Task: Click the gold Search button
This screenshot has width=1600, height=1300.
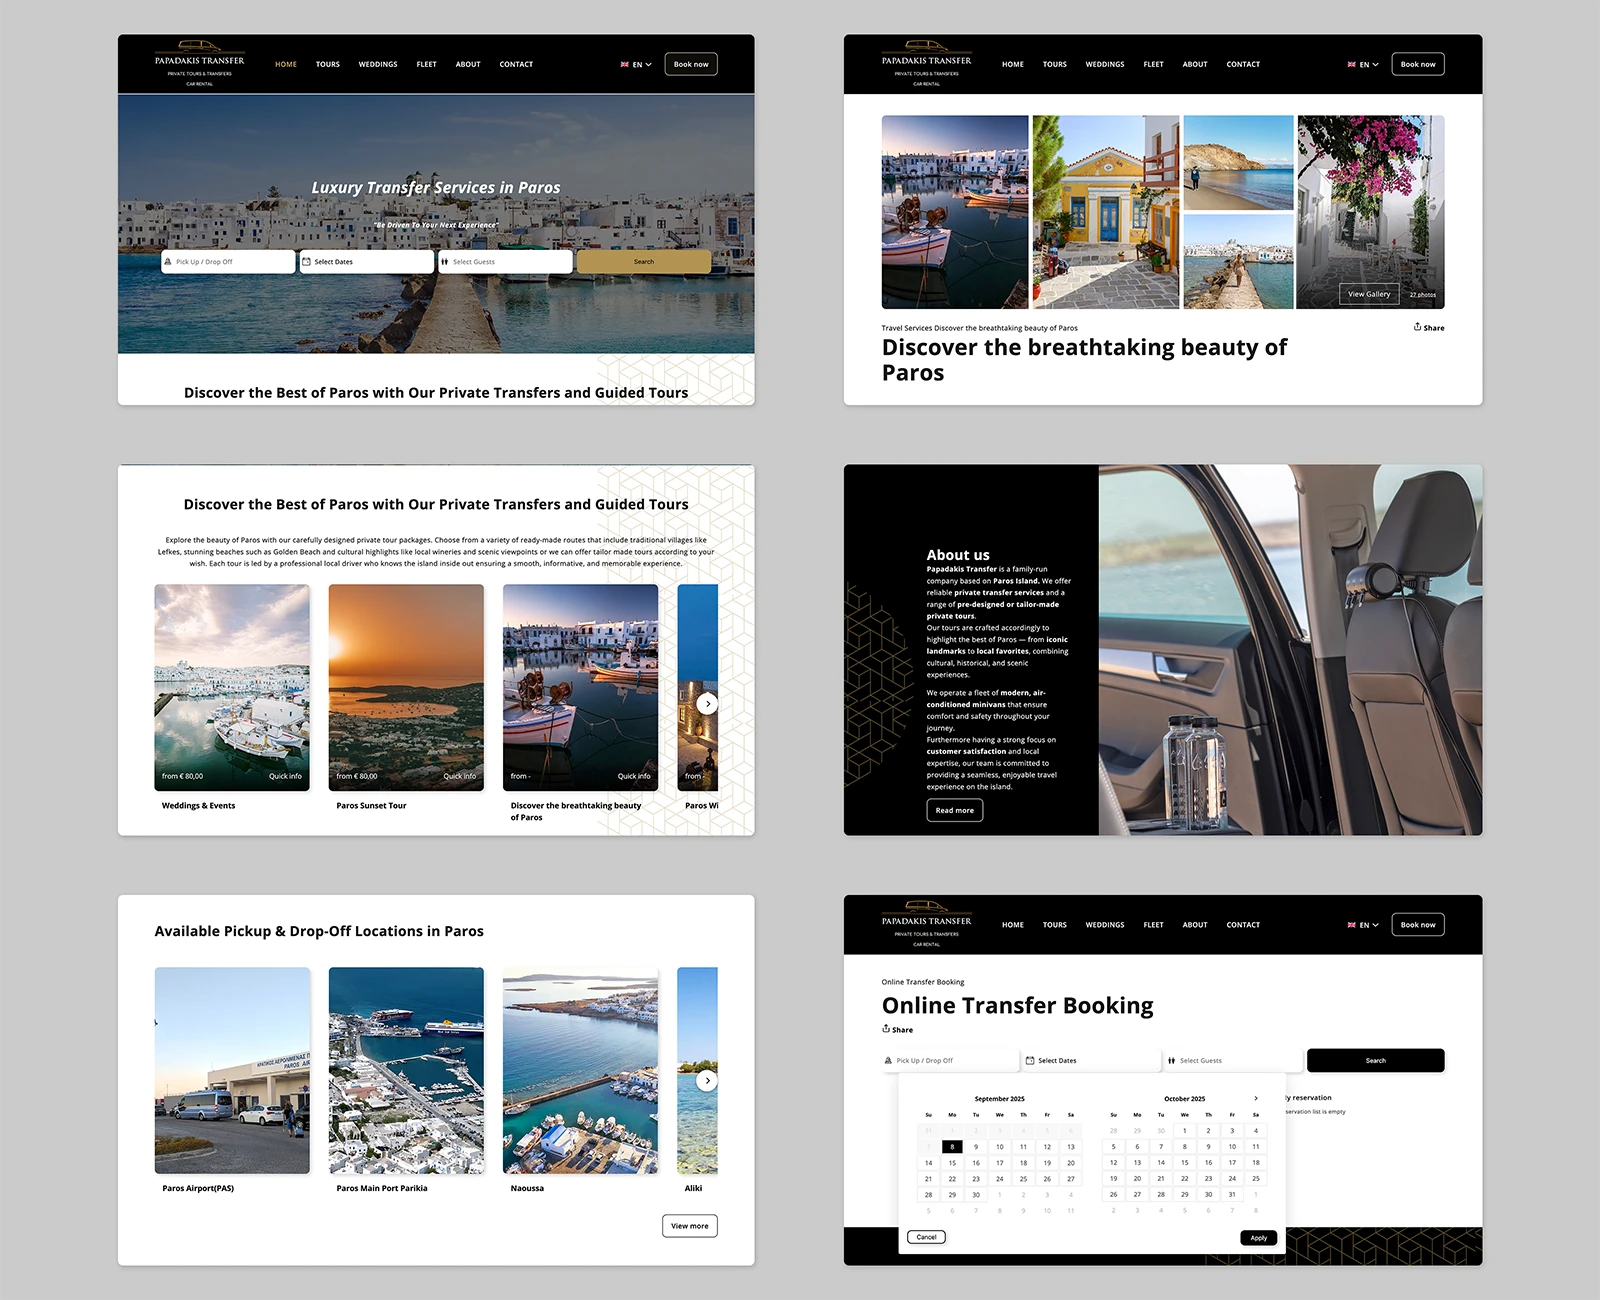Action: (643, 262)
